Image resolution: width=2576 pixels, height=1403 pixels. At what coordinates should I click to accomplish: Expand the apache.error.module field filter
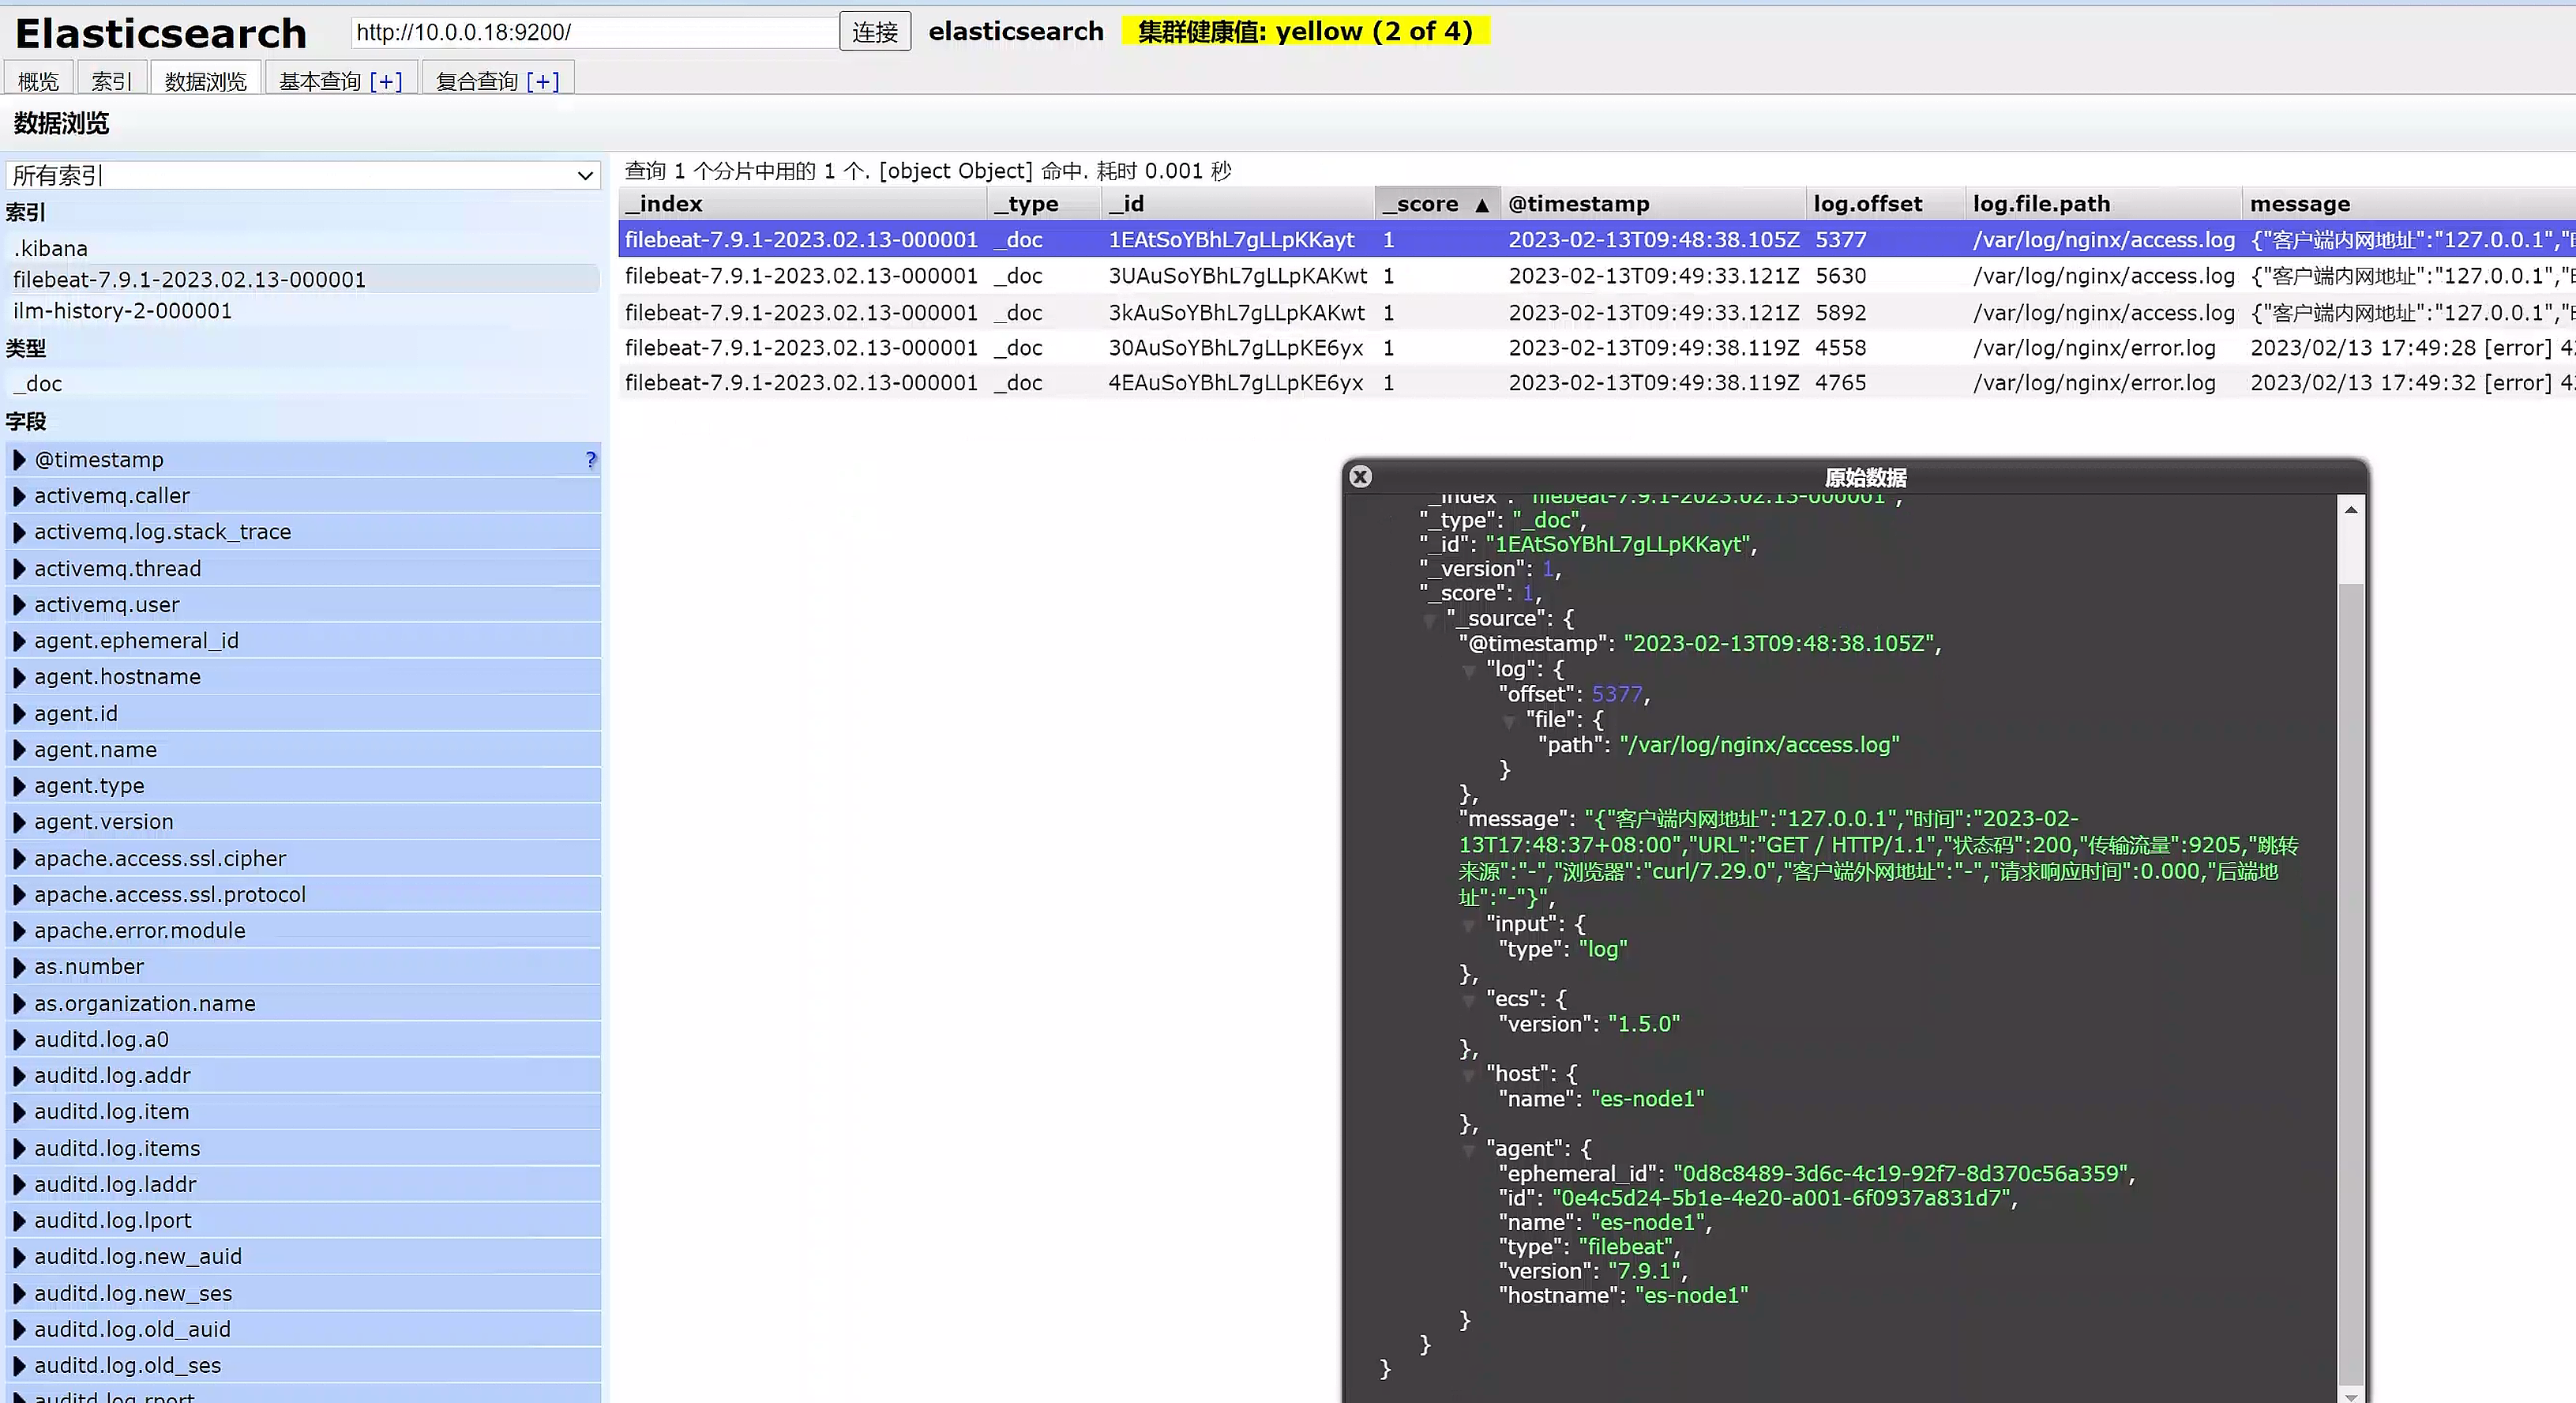(x=19, y=931)
